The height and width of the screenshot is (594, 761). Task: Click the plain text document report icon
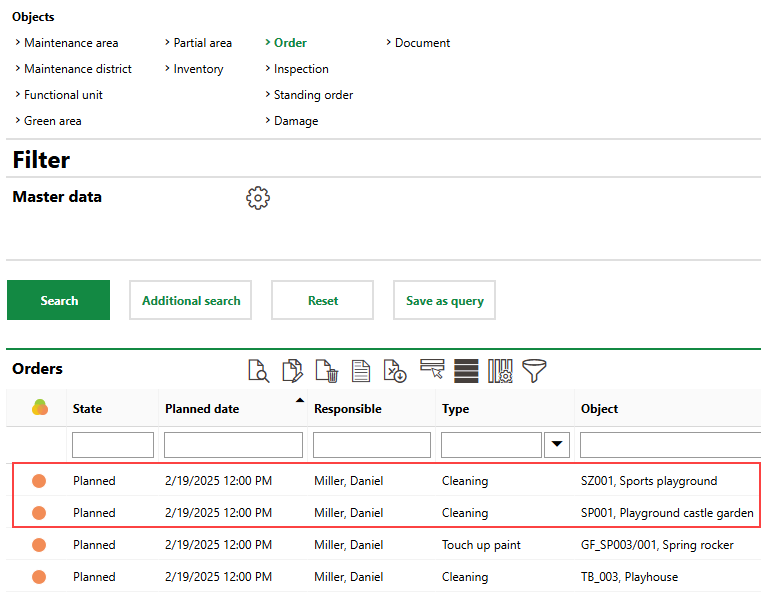point(360,371)
